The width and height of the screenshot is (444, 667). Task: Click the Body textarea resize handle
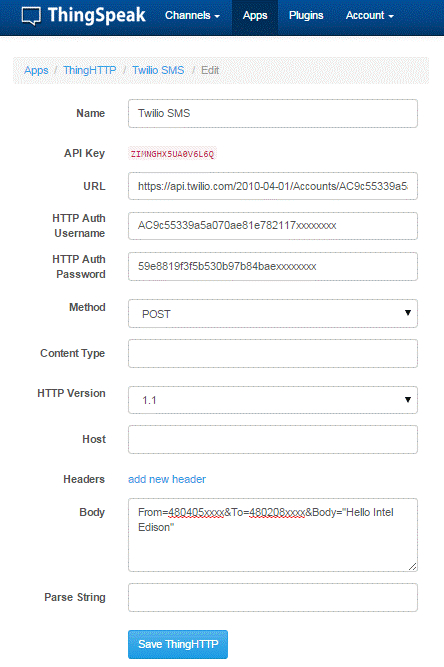click(x=413, y=566)
